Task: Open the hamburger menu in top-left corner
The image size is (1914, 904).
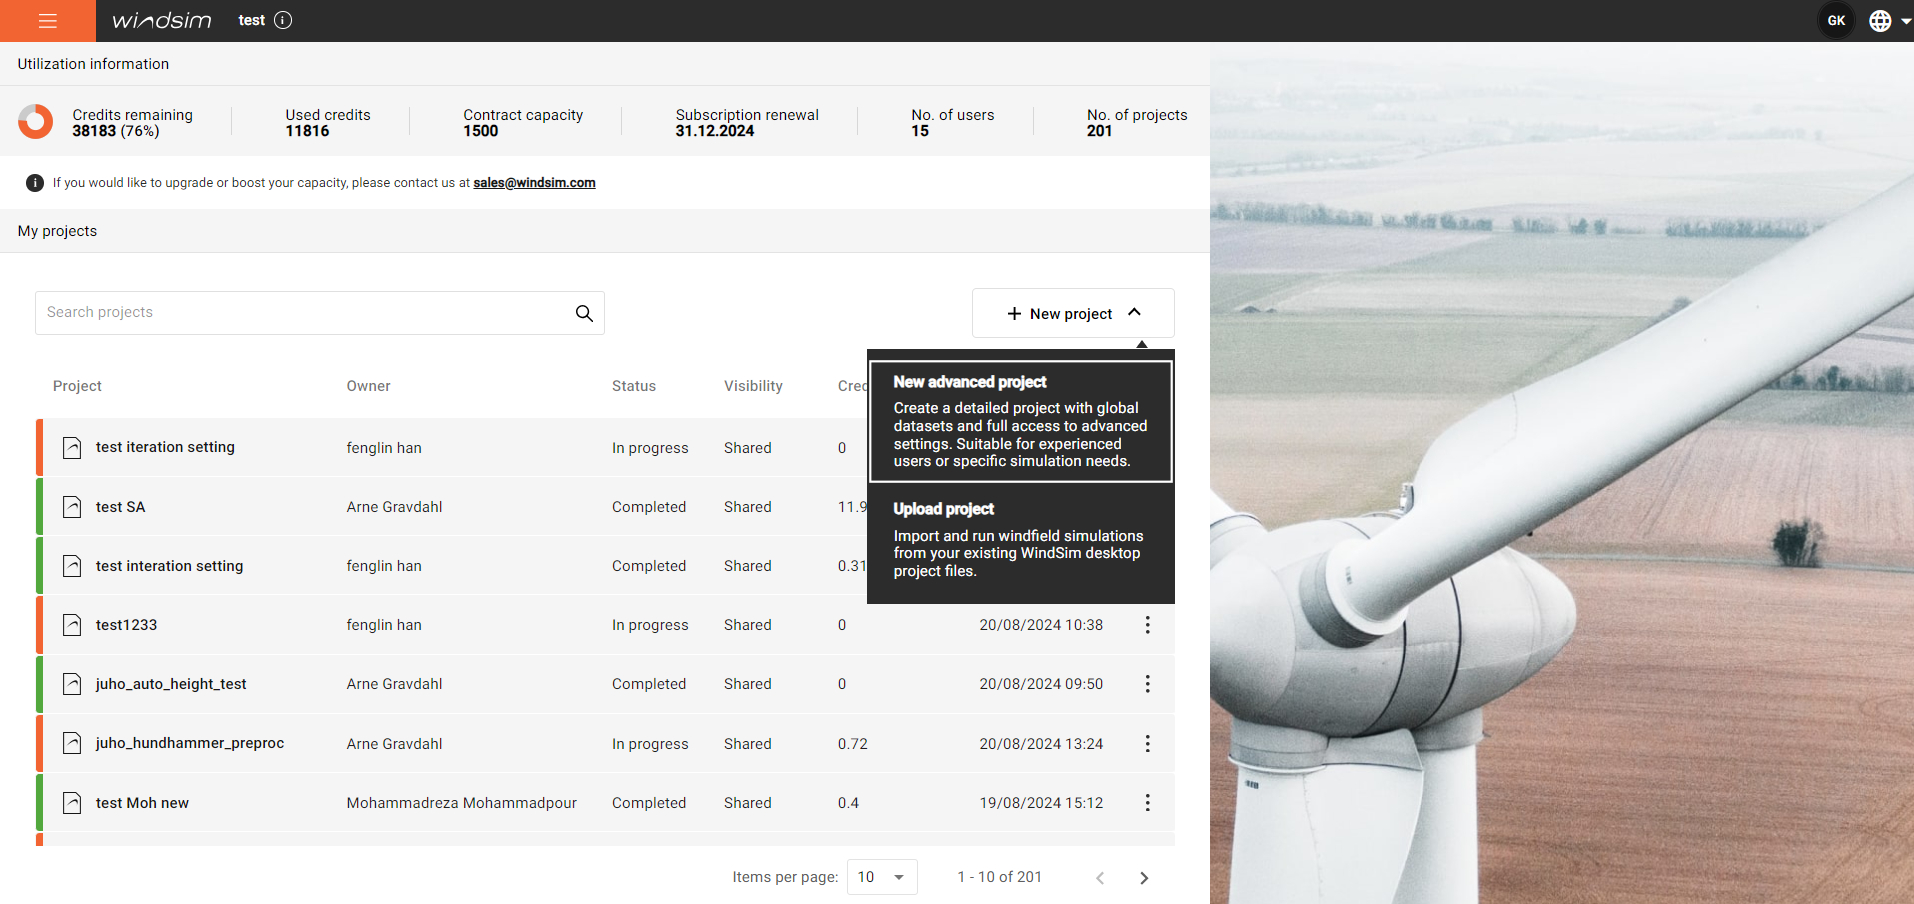Action: (47, 21)
